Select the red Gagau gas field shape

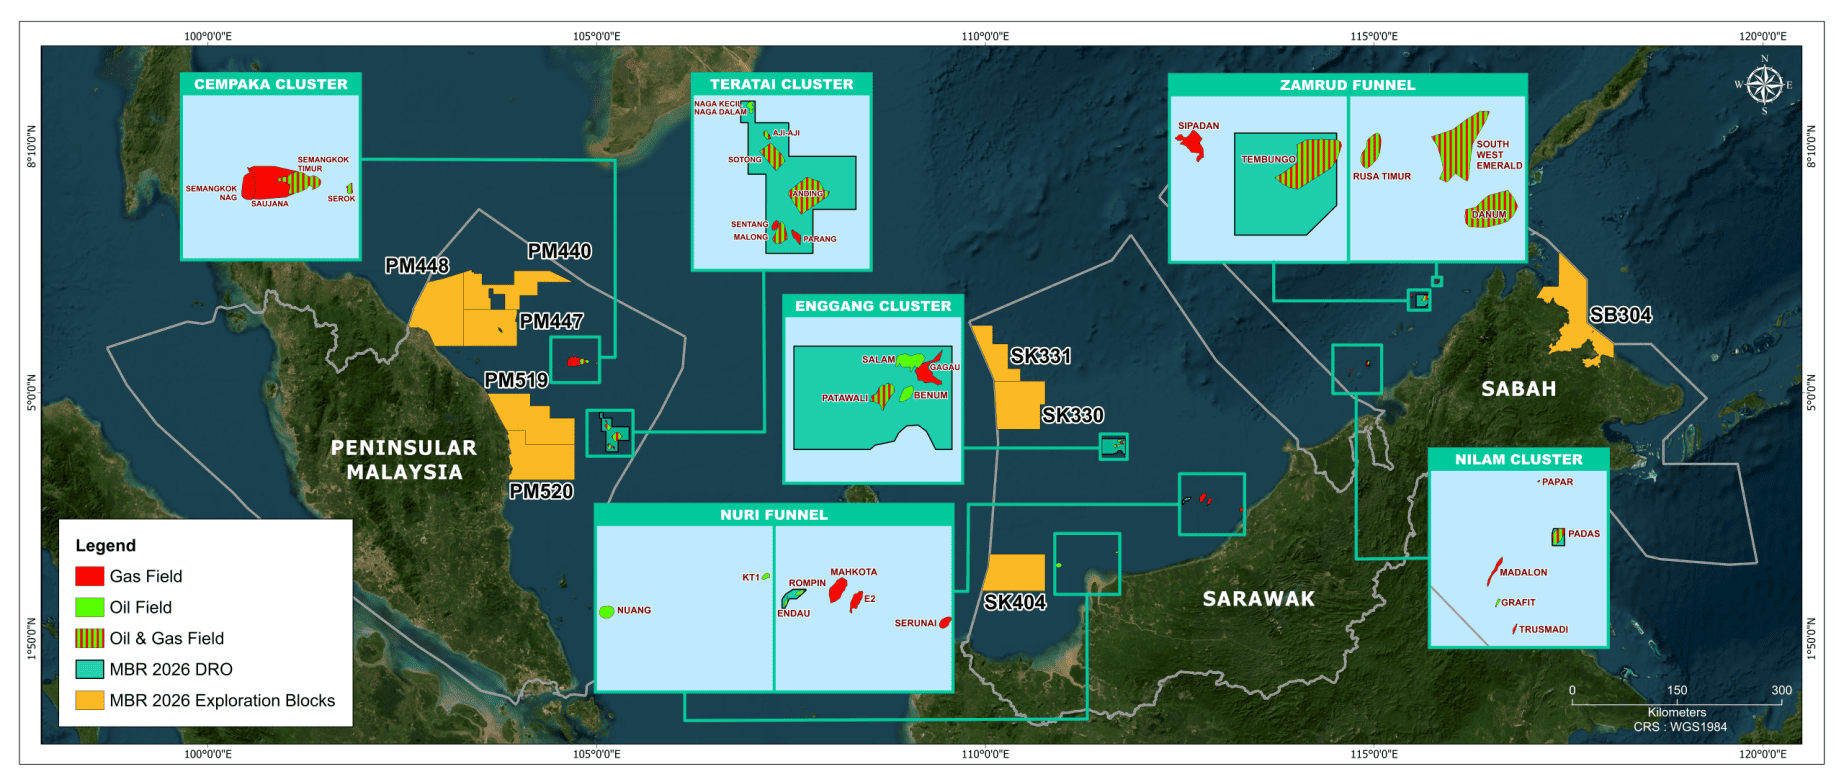pos(929,370)
